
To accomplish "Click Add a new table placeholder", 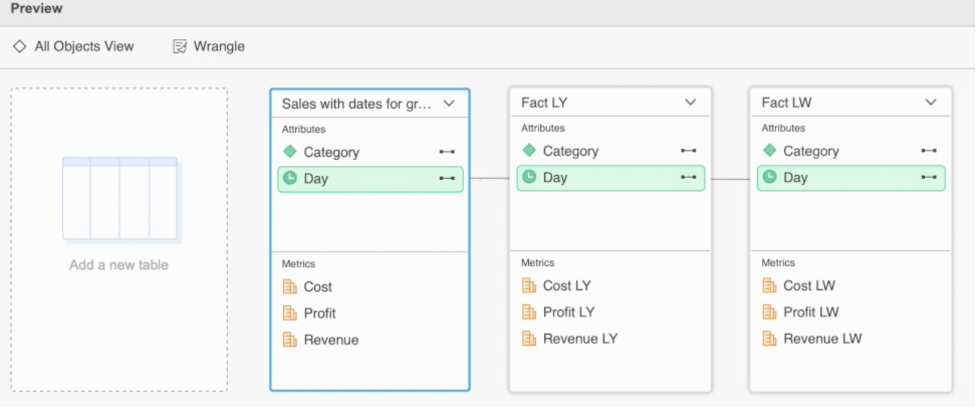I will 119,239.
